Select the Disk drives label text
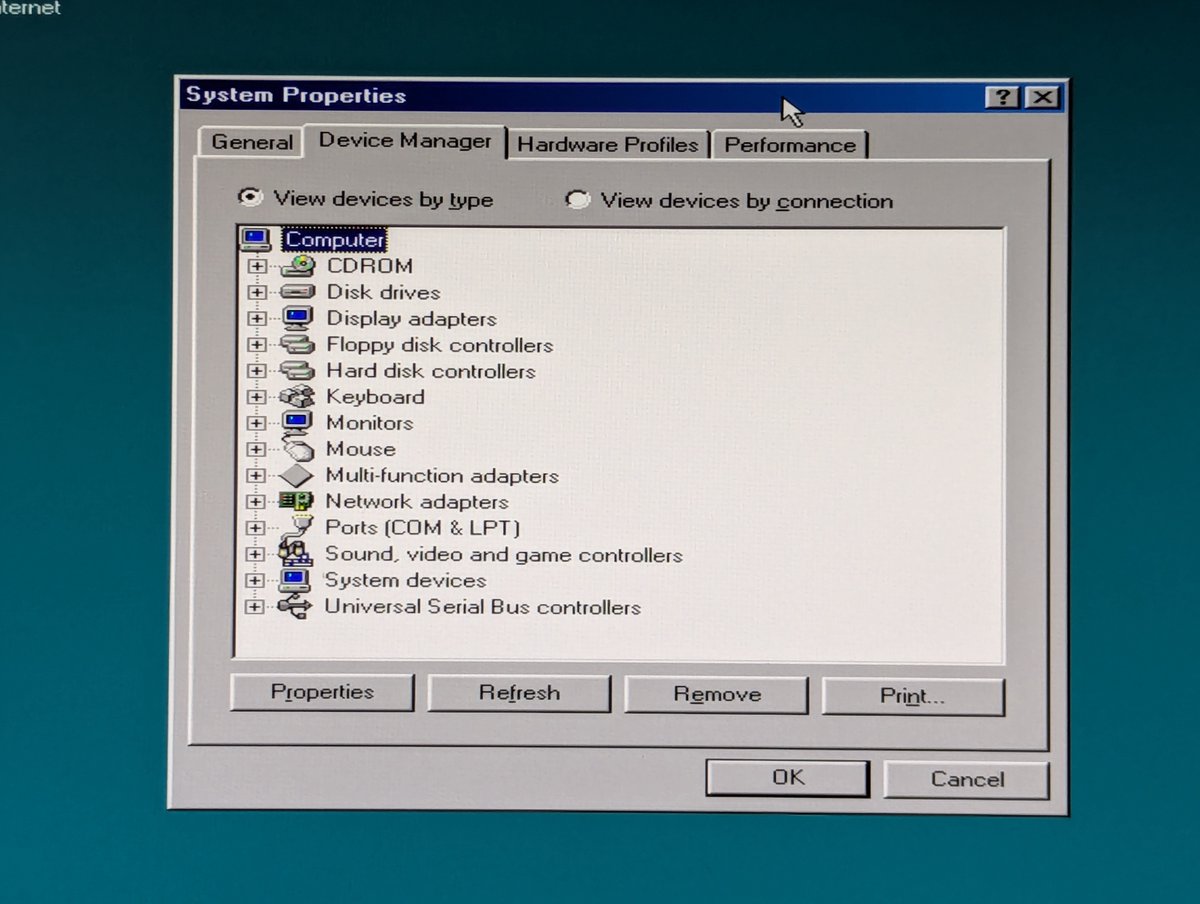This screenshot has width=1200, height=904. click(383, 292)
